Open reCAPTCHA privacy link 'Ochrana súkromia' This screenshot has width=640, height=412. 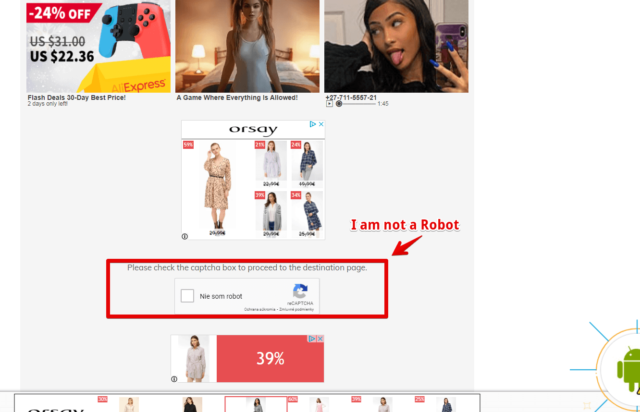pos(260,310)
